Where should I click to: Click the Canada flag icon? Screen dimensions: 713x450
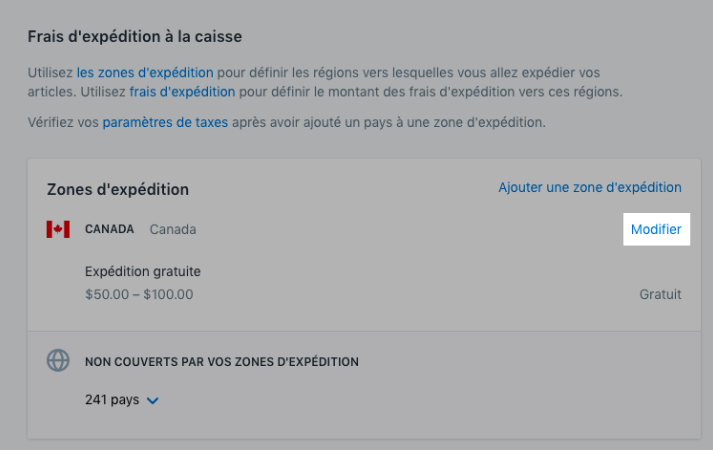58,229
